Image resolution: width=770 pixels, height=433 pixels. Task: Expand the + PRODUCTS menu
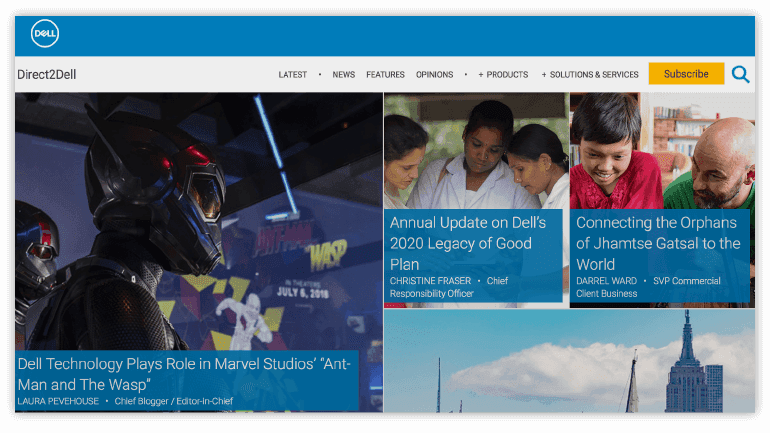point(503,75)
